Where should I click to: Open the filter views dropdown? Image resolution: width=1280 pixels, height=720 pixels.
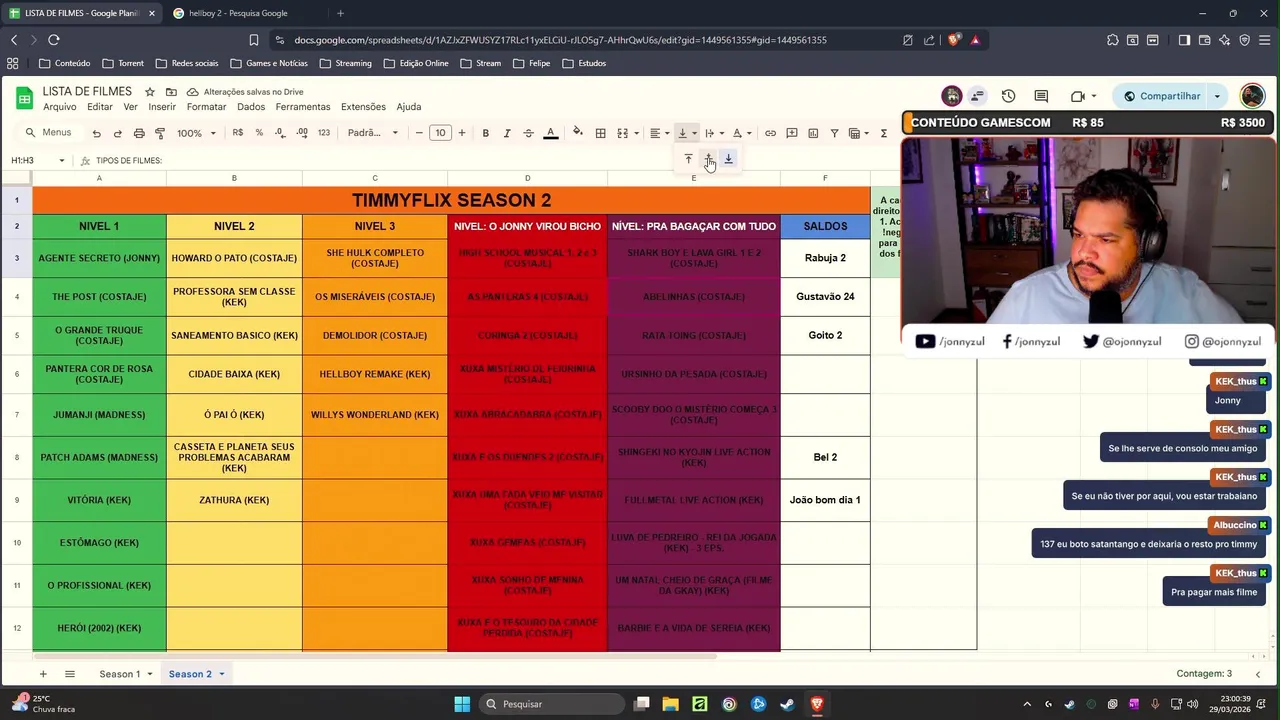coord(858,133)
